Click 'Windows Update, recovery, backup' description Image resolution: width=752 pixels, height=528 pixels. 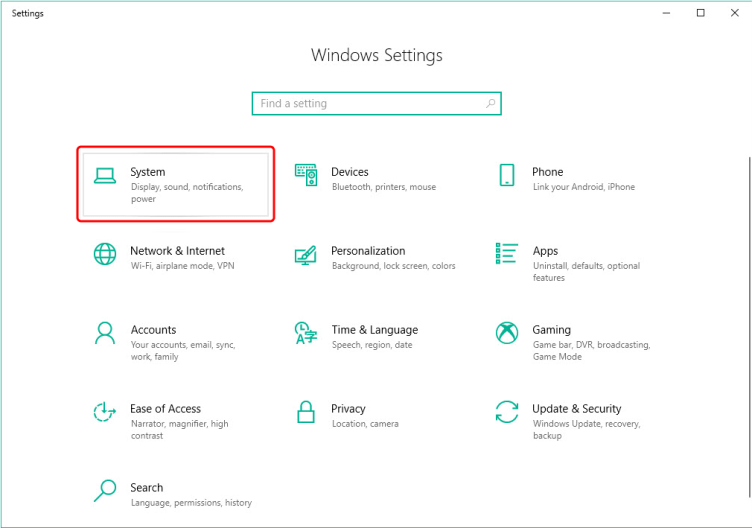(x=587, y=430)
